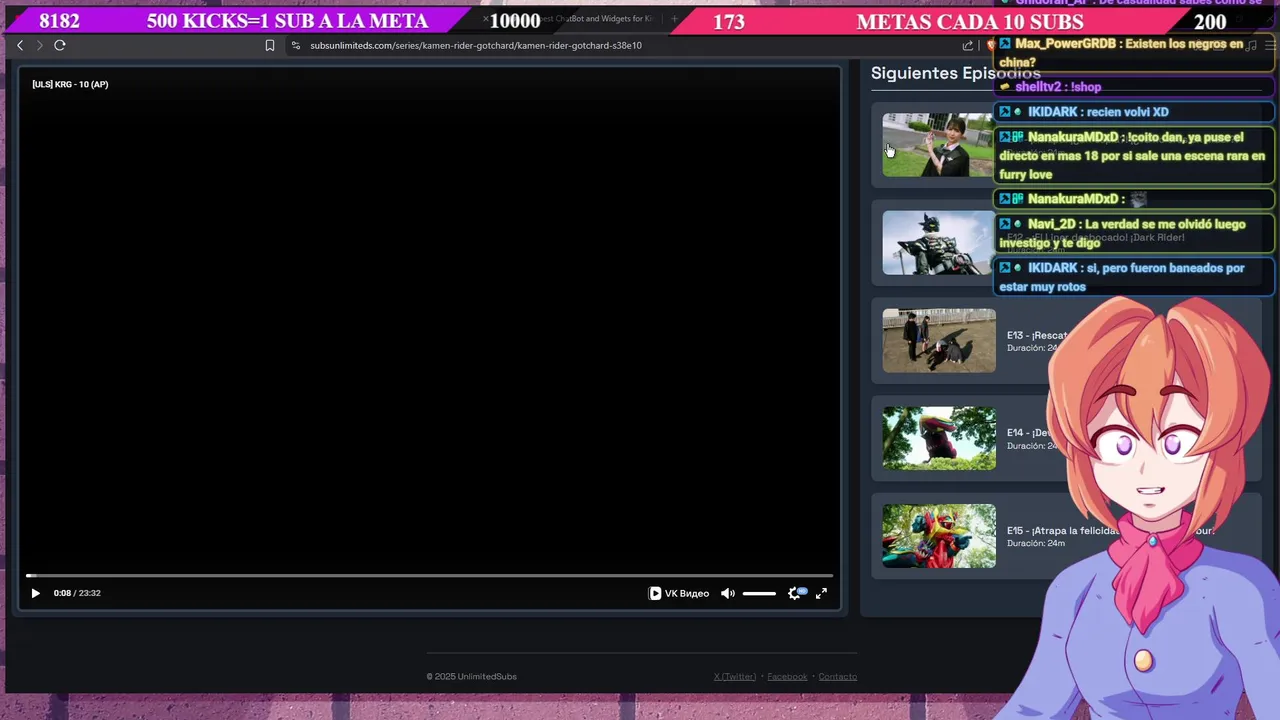Open the X (Twitter) footer link
This screenshot has height=720, width=1280.
(735, 676)
